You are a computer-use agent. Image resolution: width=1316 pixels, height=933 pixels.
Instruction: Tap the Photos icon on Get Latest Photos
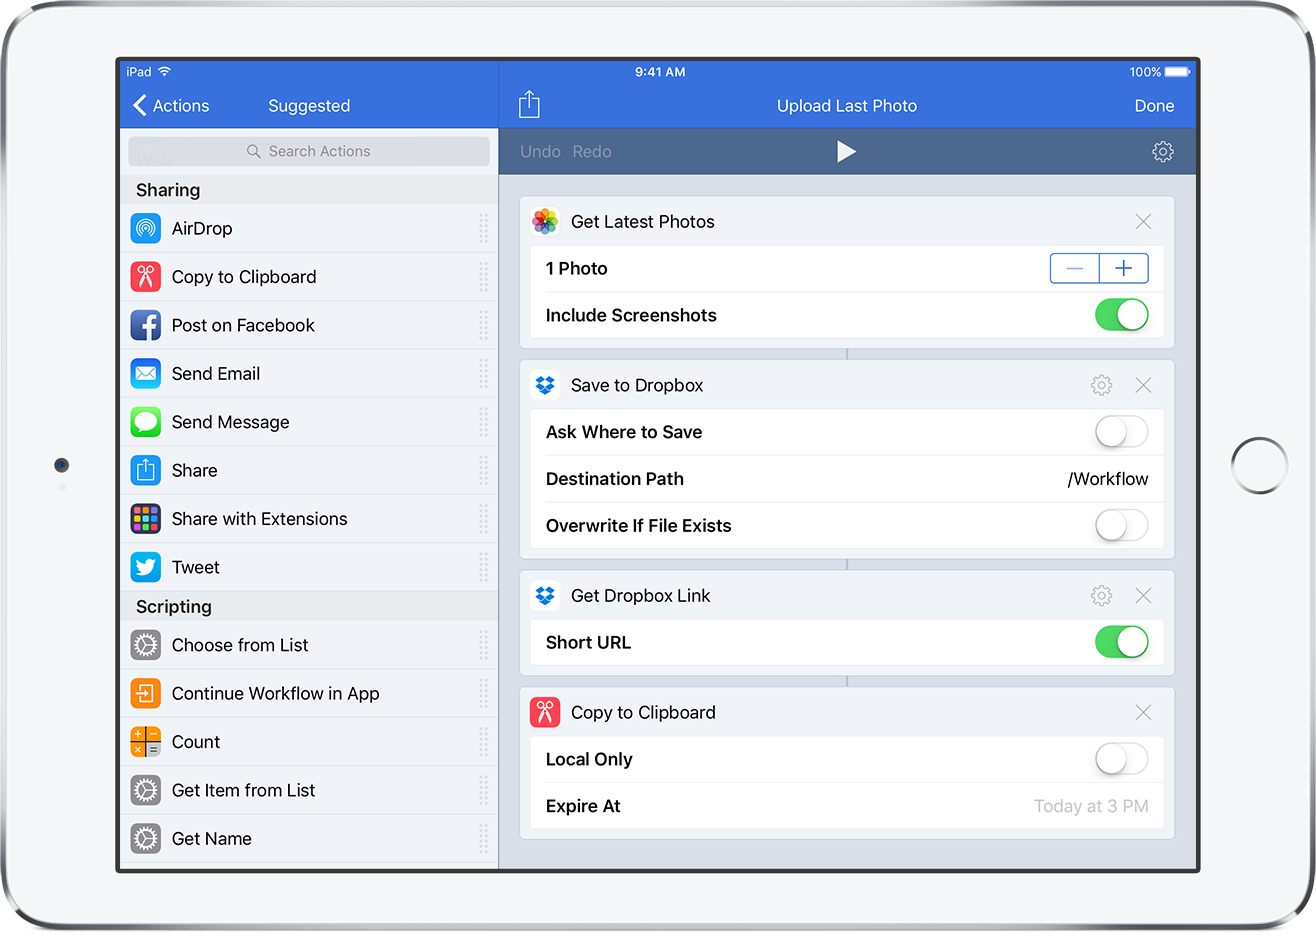[x=545, y=221]
